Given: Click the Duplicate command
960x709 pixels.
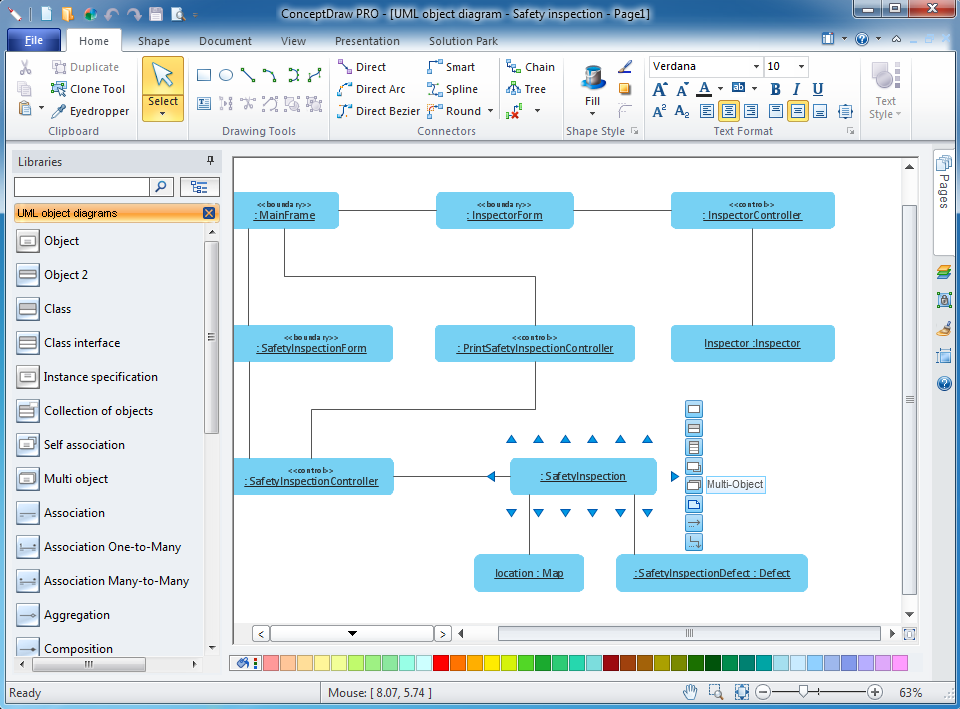Looking at the screenshot, I should point(85,67).
